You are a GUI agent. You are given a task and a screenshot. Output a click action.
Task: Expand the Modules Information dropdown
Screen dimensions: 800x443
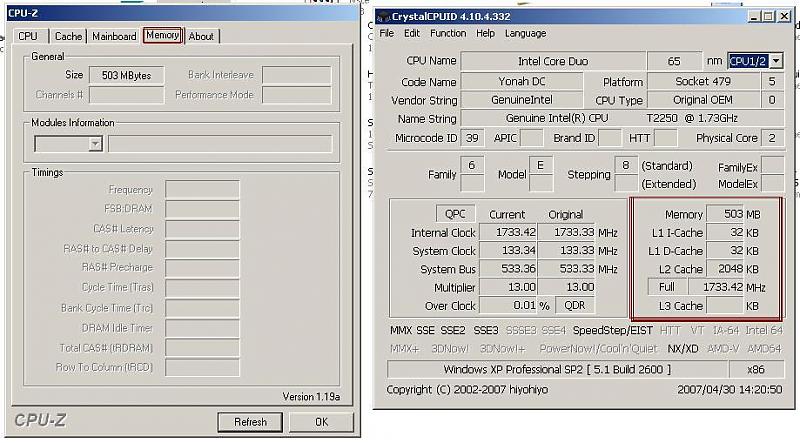[95, 143]
